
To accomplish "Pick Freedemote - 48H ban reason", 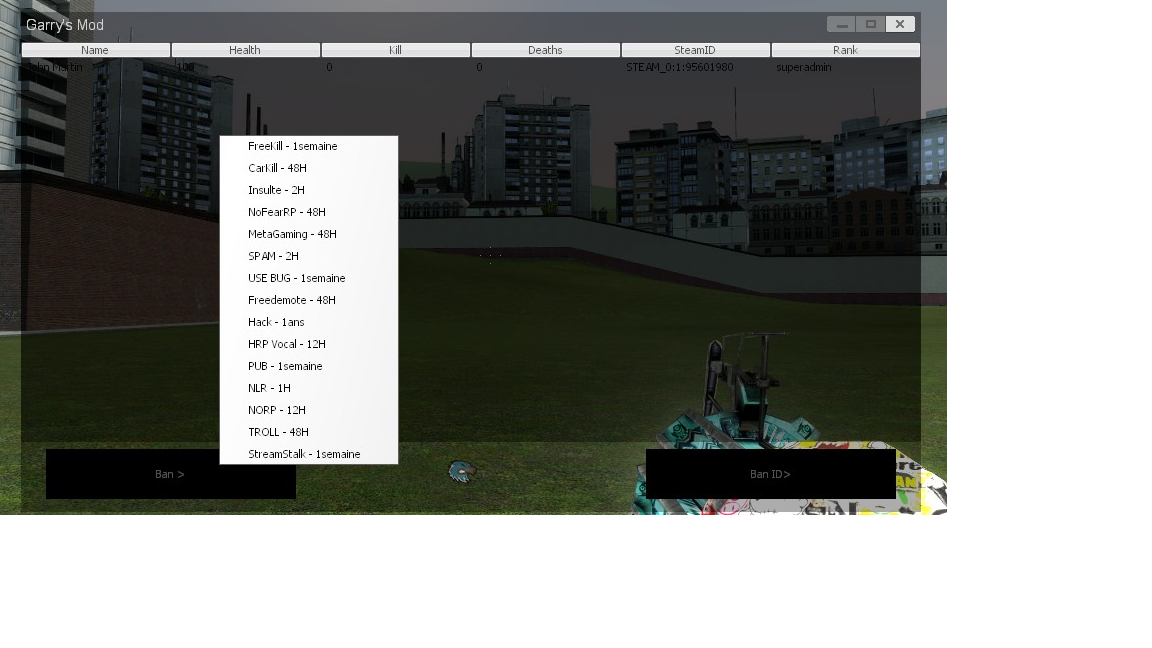I will click(x=309, y=300).
